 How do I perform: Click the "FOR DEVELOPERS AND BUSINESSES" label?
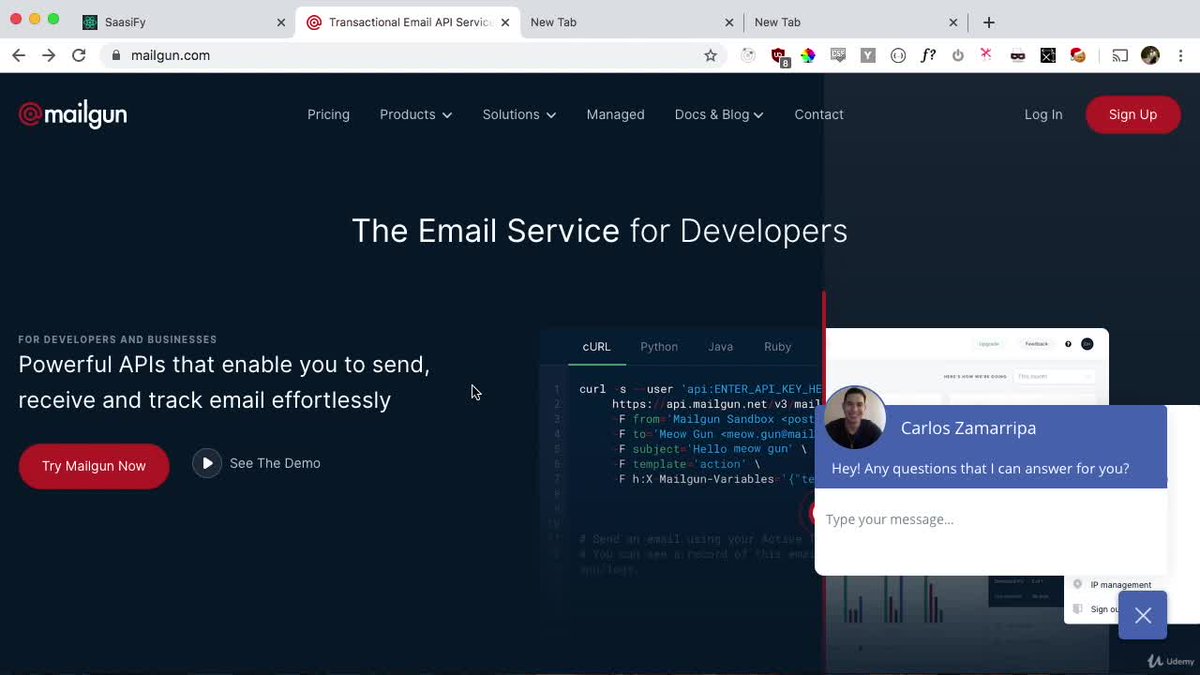[x=118, y=340]
